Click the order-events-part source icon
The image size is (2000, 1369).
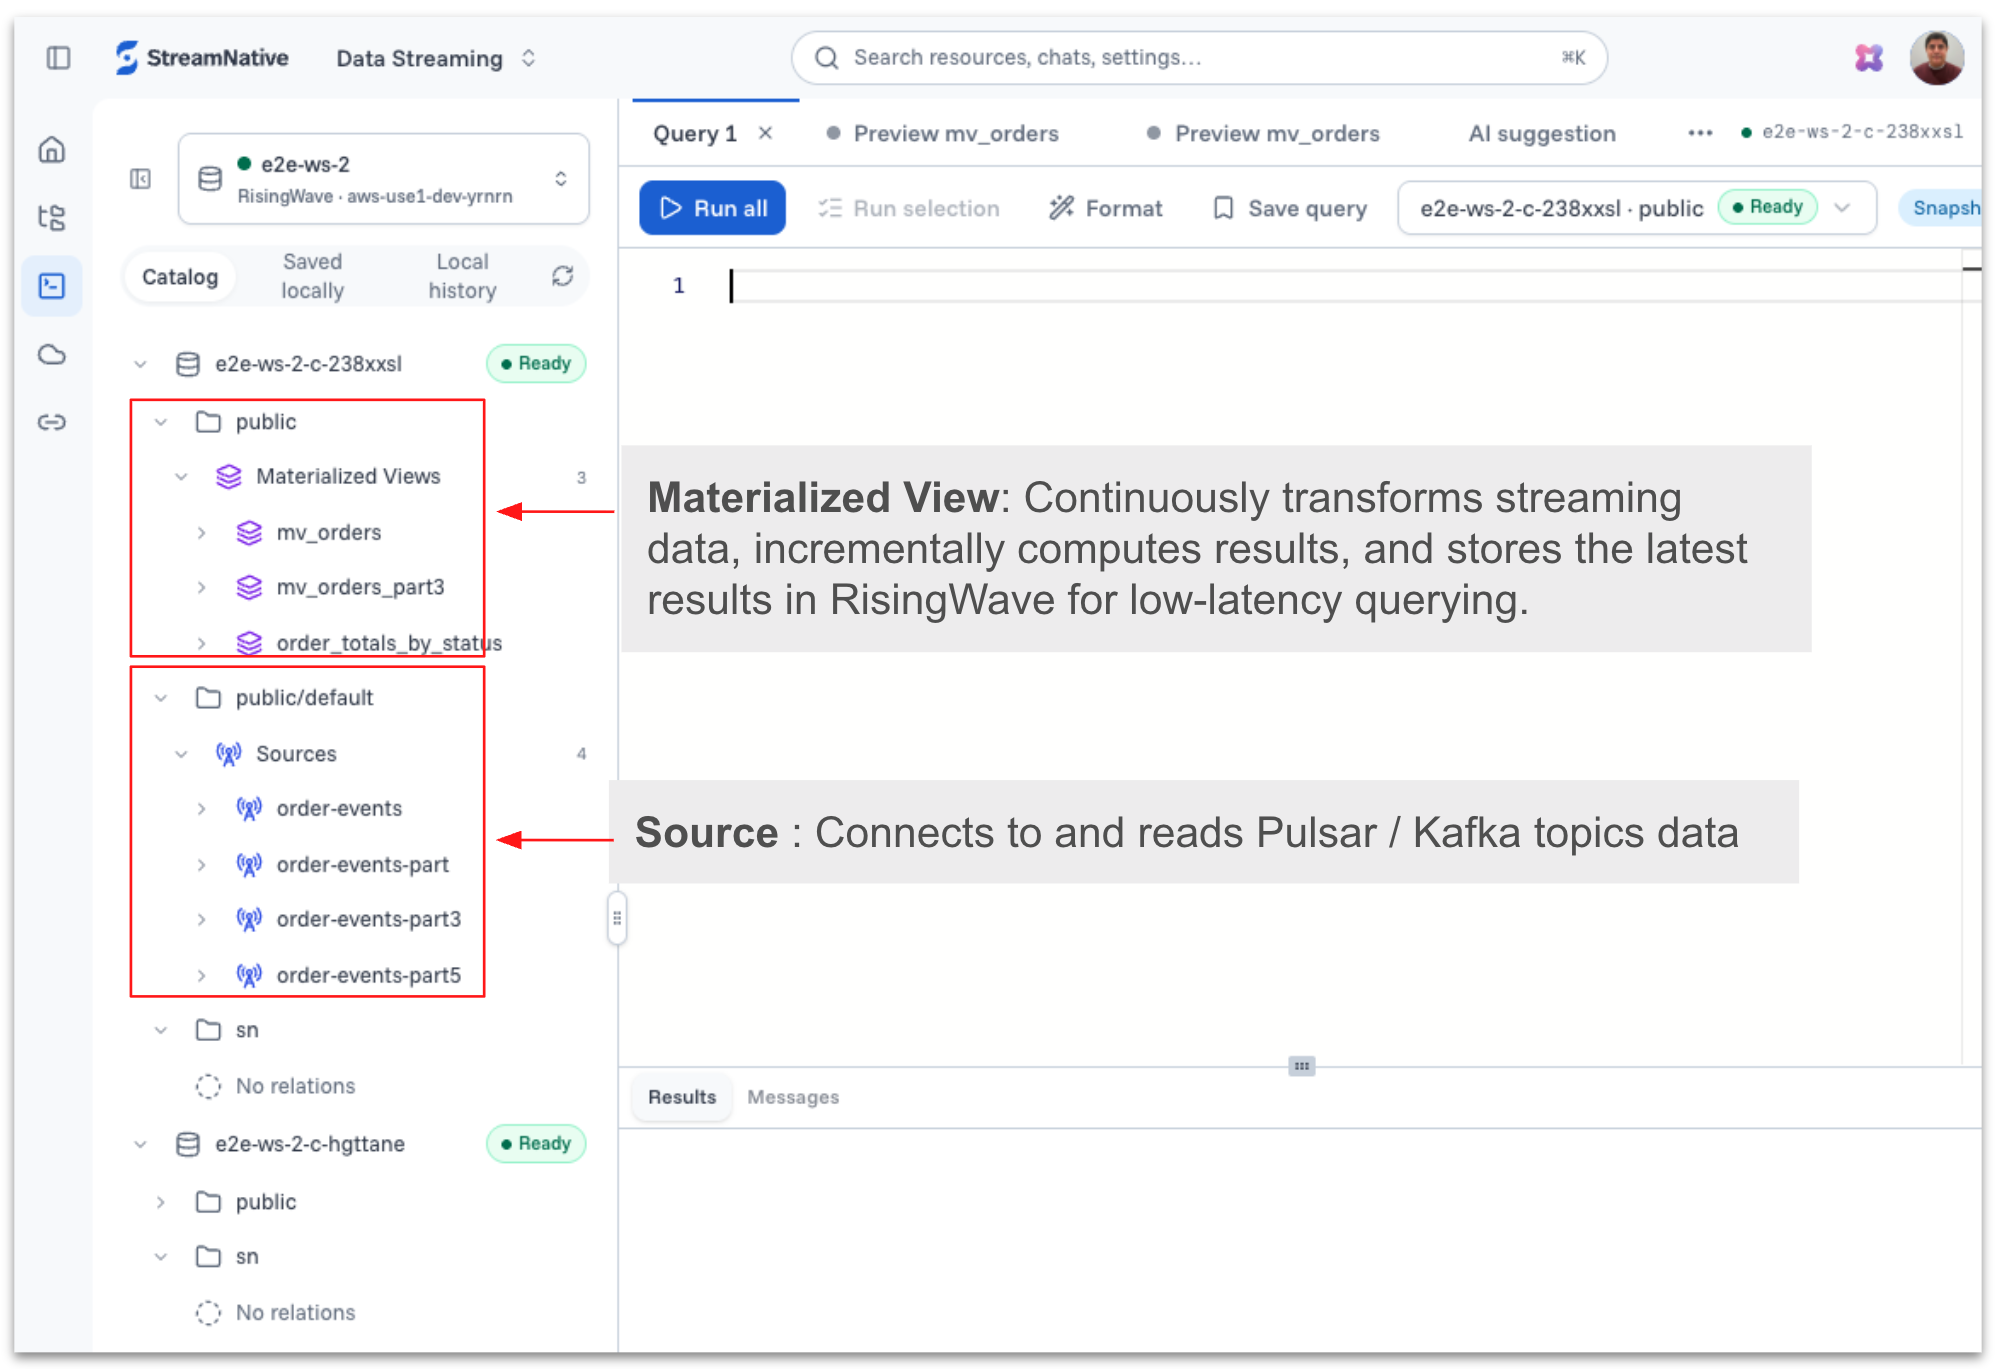(249, 865)
